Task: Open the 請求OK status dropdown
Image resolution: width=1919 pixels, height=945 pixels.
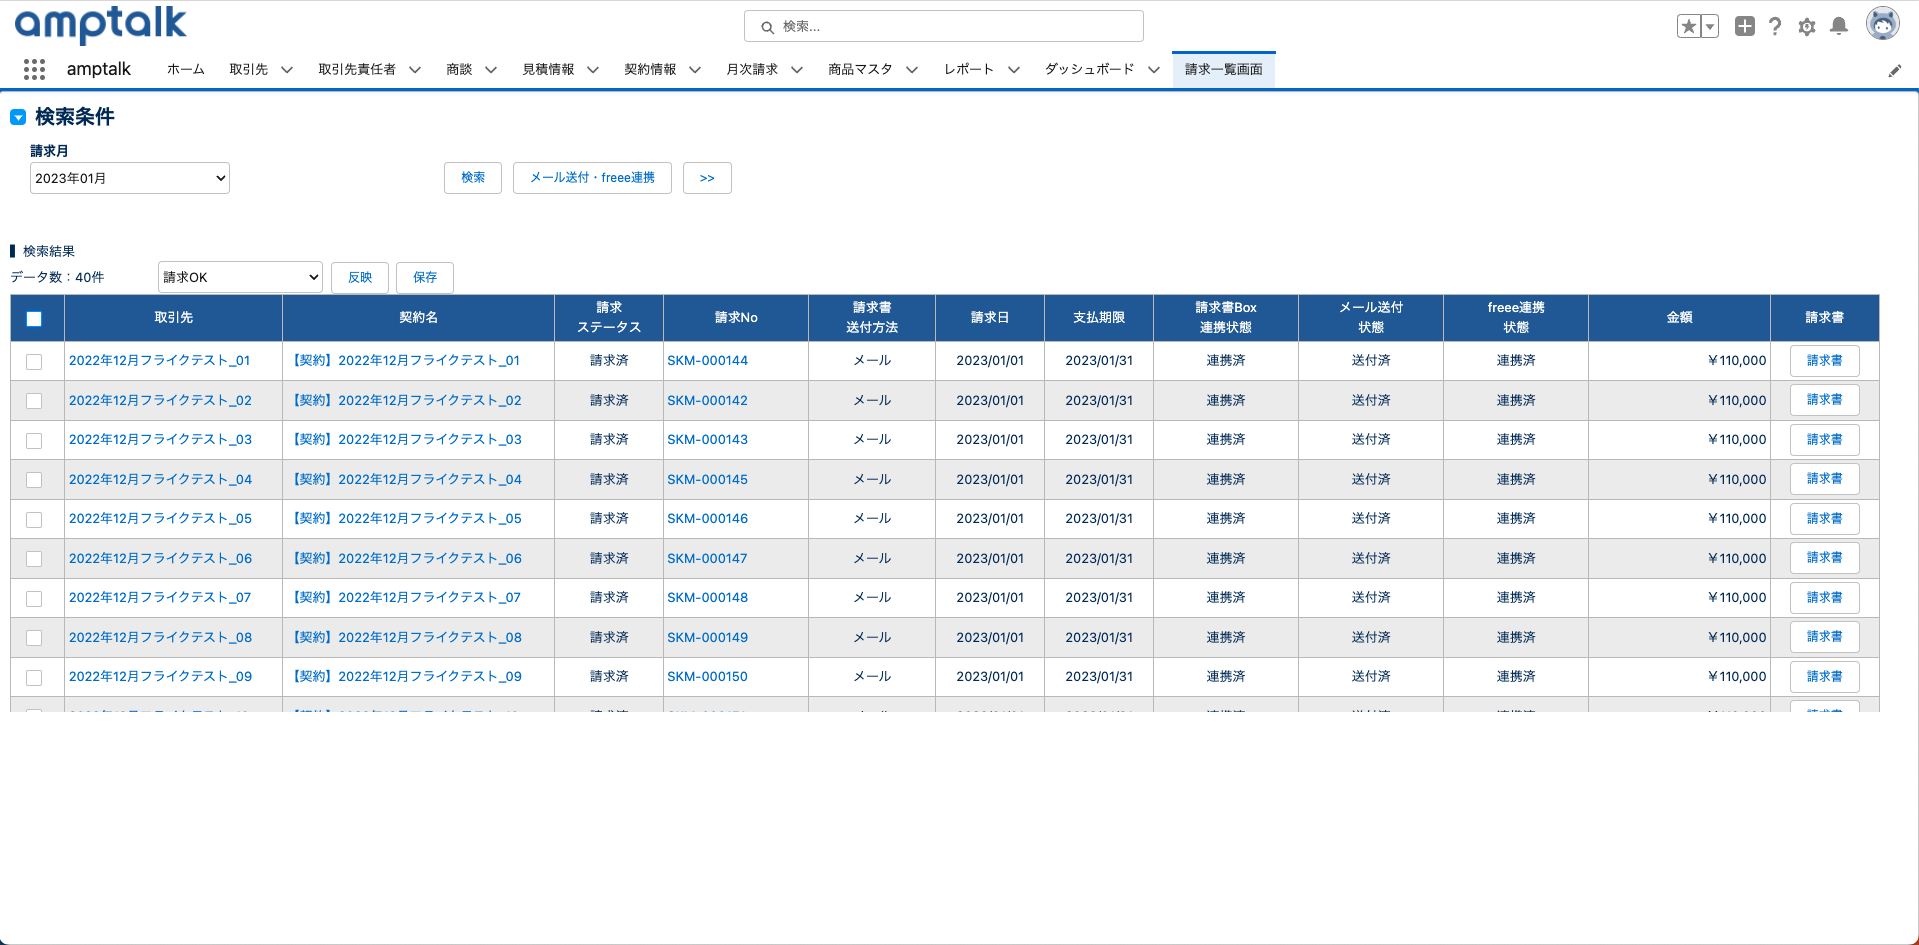Action: pos(240,277)
